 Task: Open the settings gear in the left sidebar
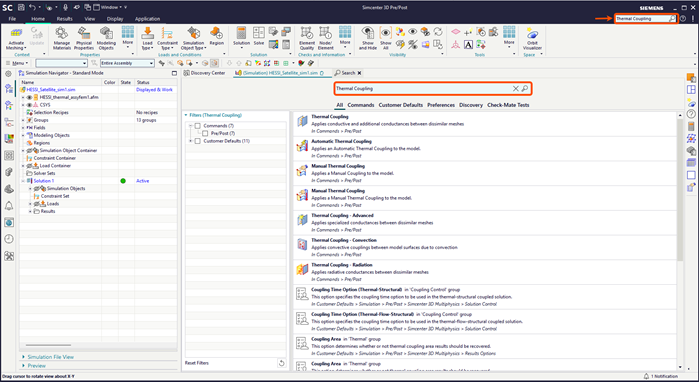click(8, 74)
